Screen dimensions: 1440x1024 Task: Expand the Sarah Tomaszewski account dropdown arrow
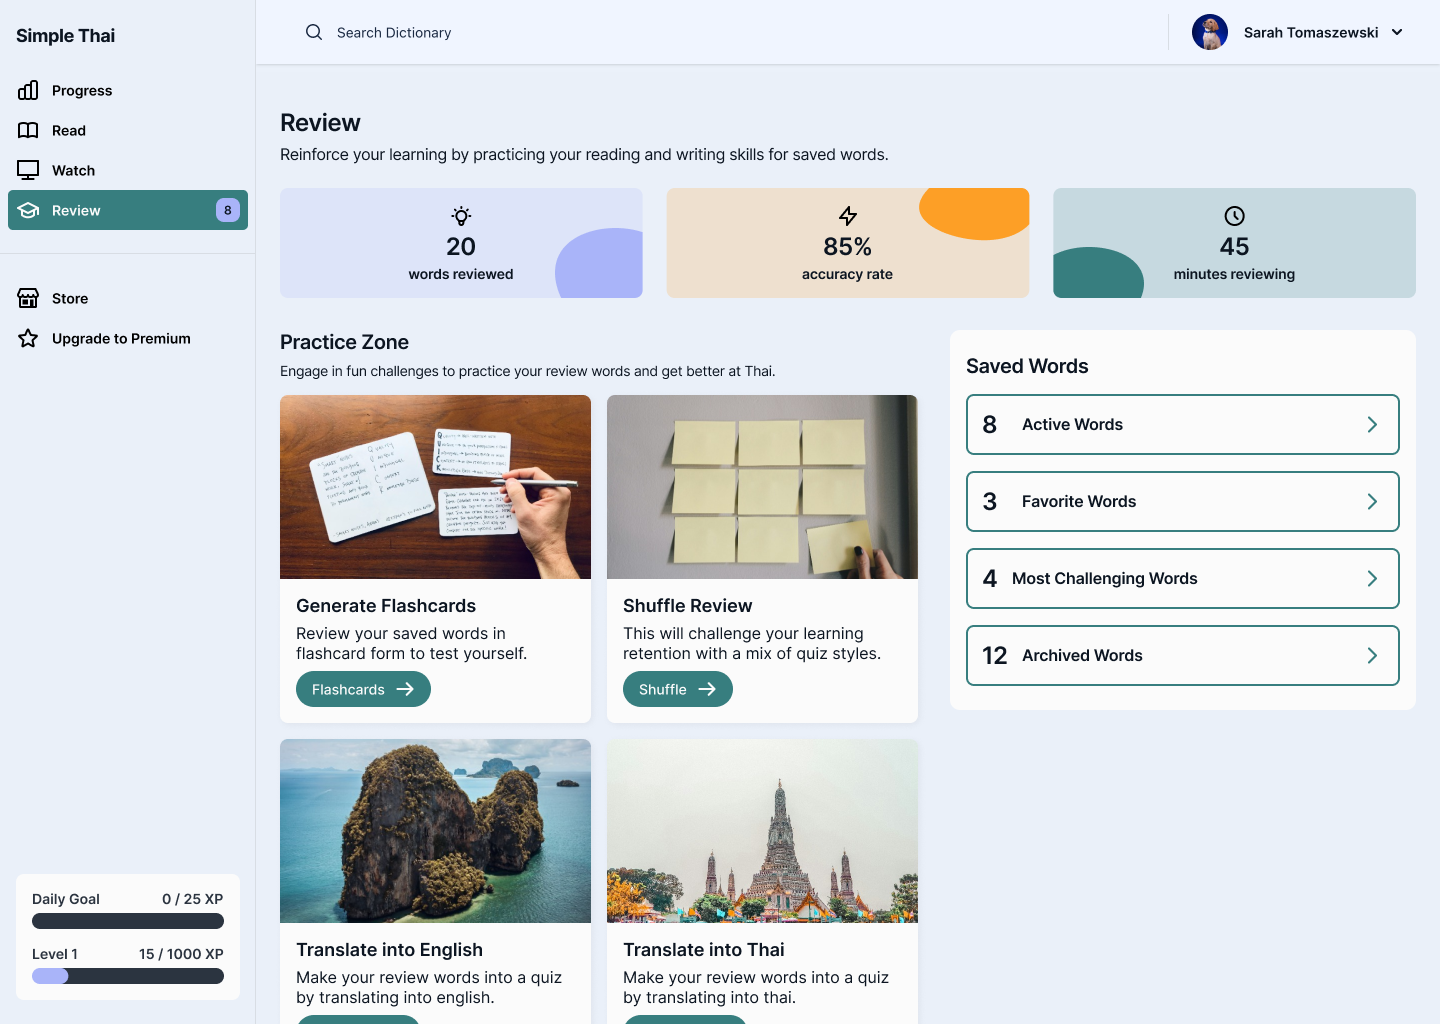[x=1397, y=32]
